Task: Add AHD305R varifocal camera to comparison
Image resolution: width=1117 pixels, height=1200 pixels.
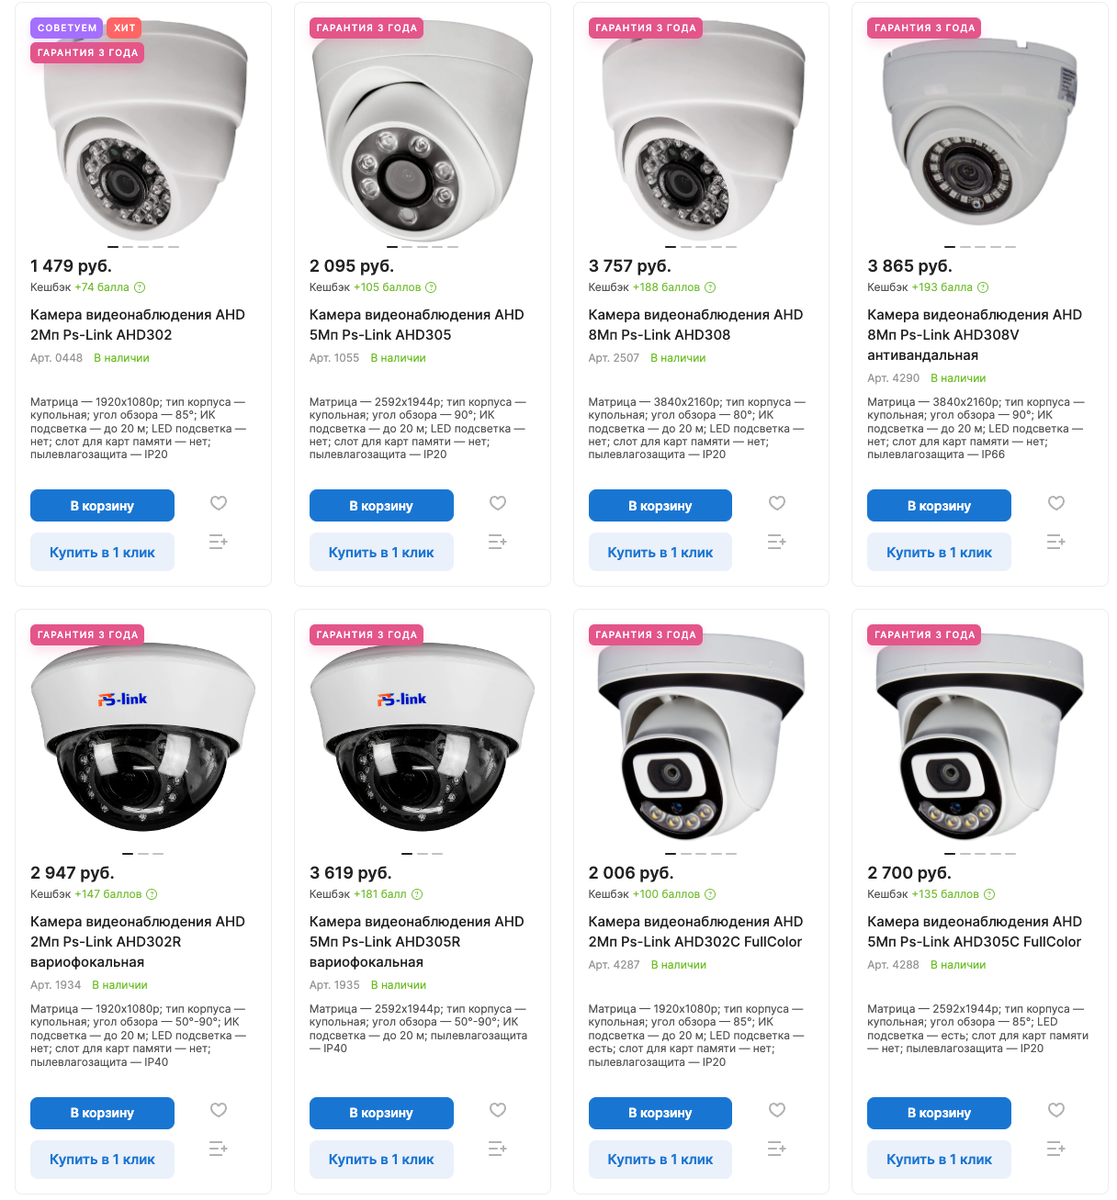Action: tap(497, 1149)
